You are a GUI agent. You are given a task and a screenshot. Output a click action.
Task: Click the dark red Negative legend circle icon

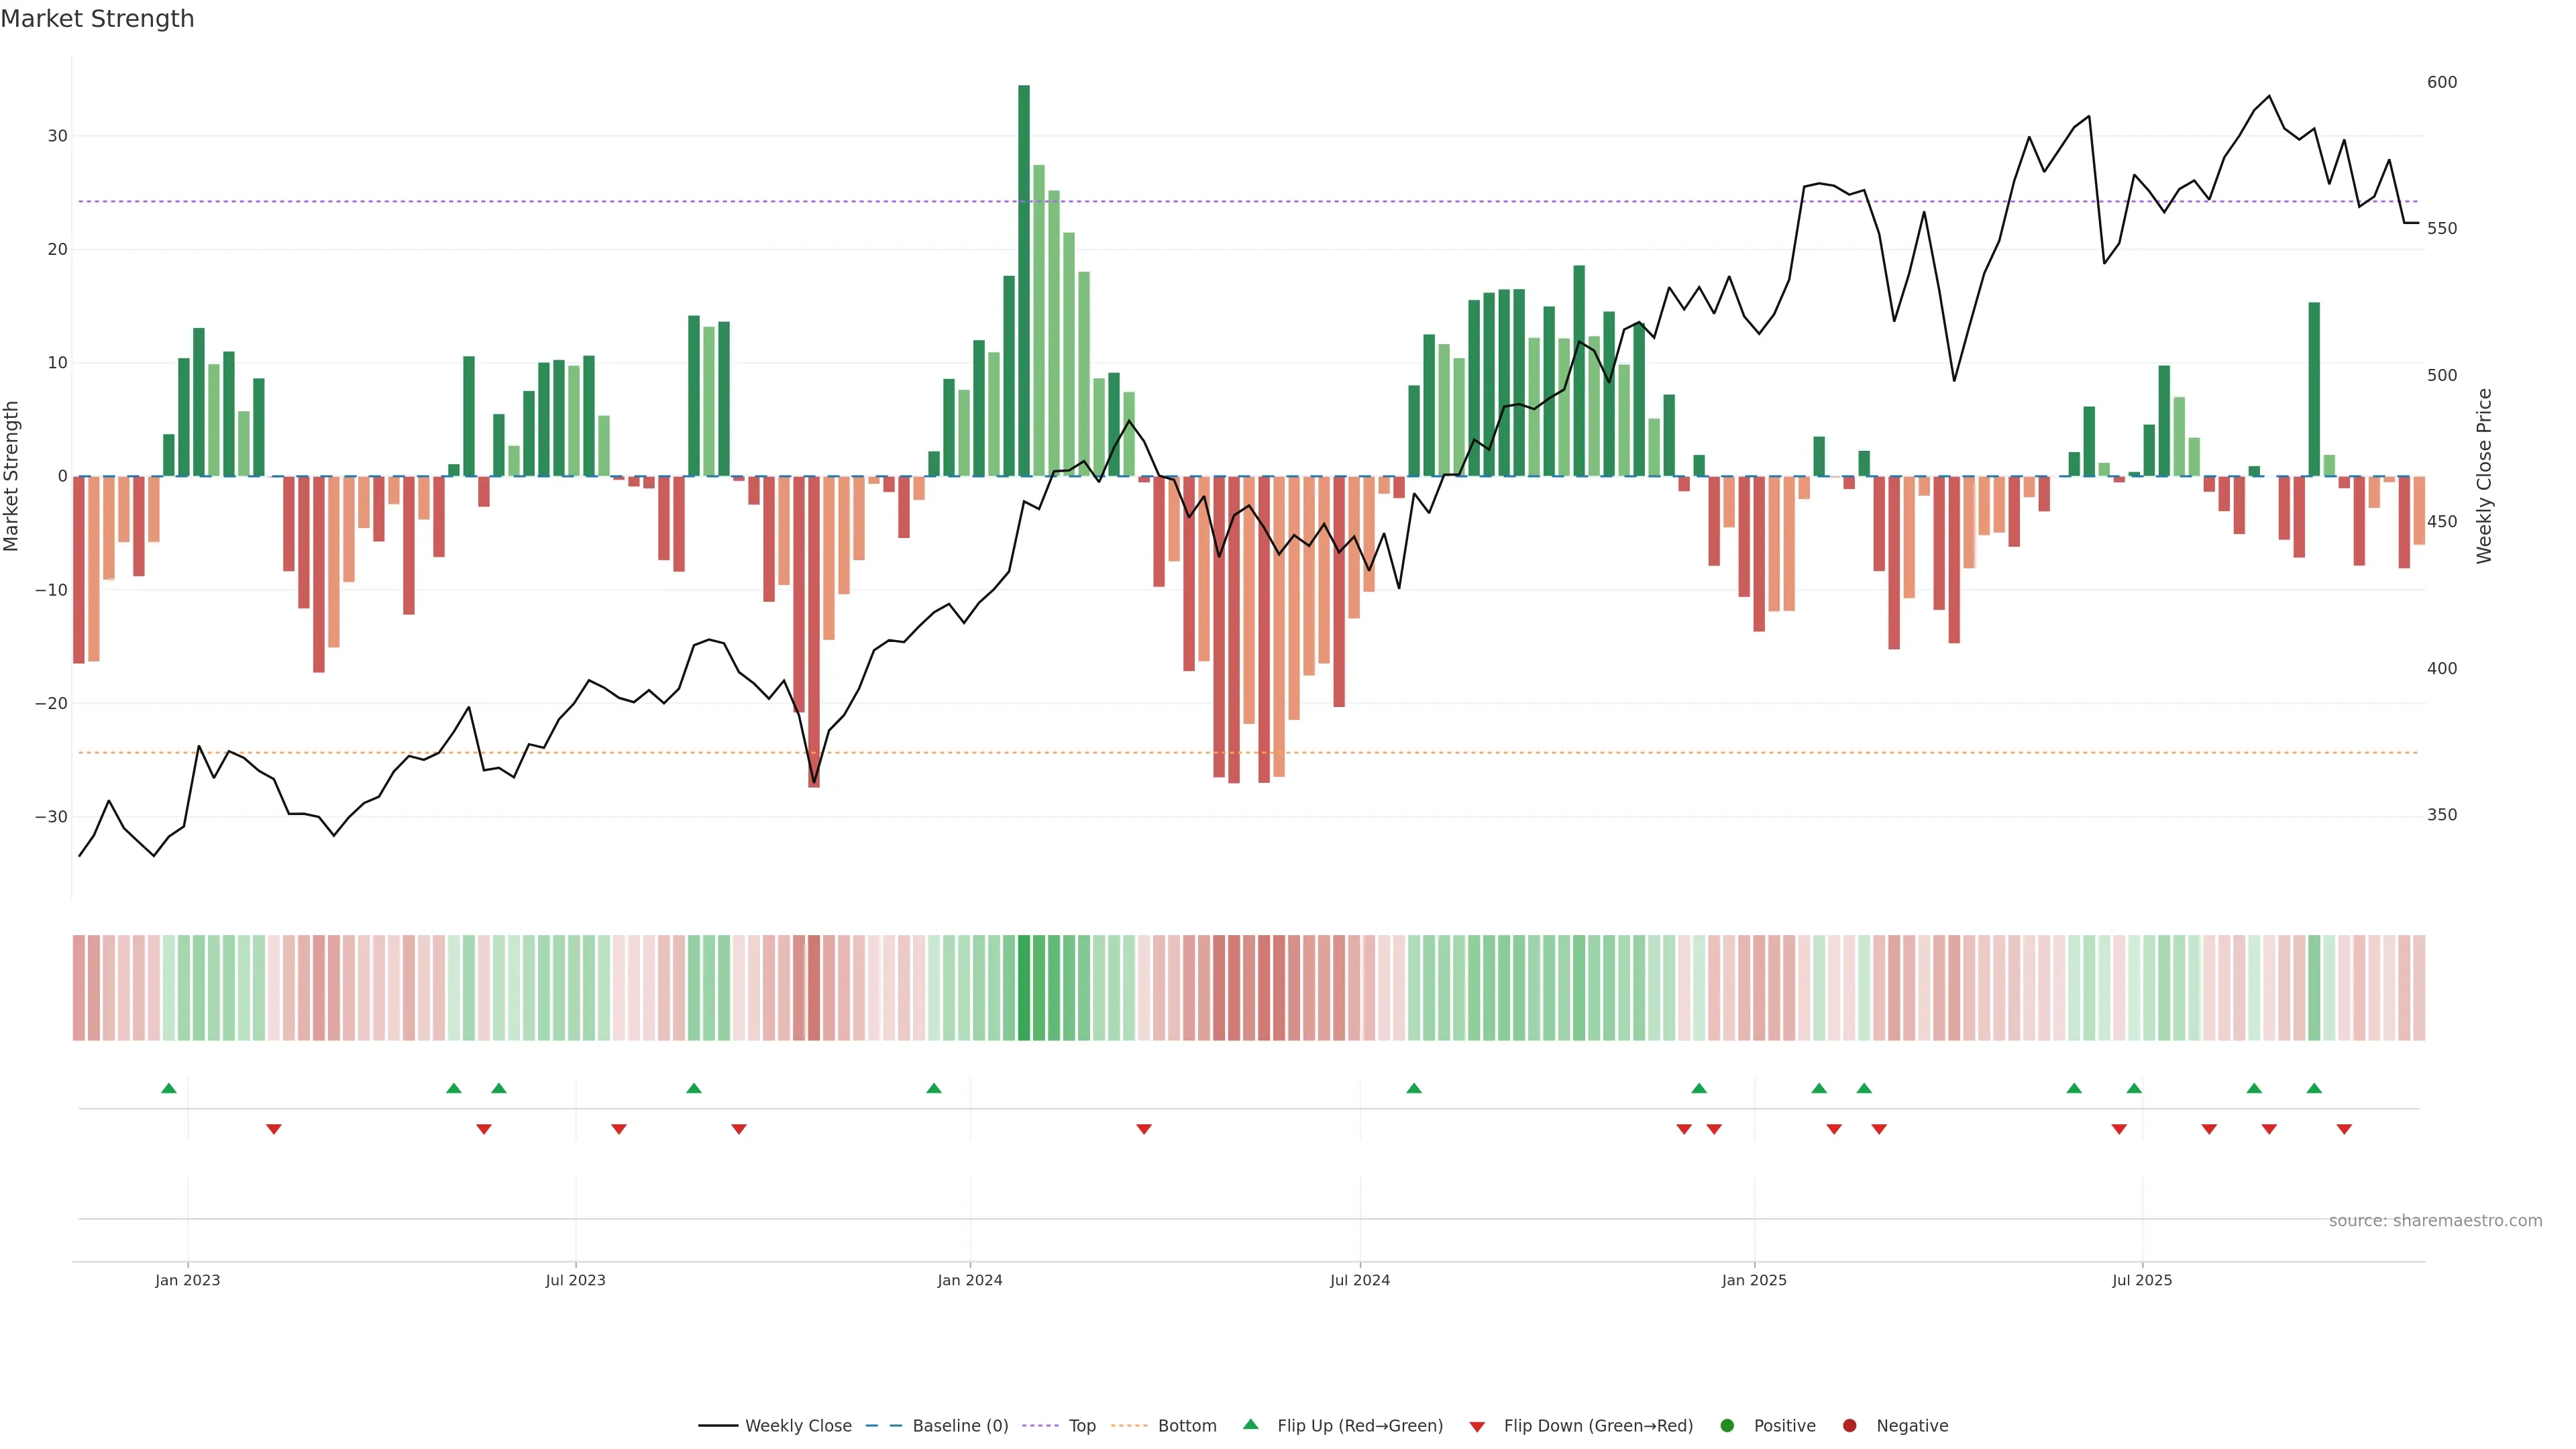1849,1425
